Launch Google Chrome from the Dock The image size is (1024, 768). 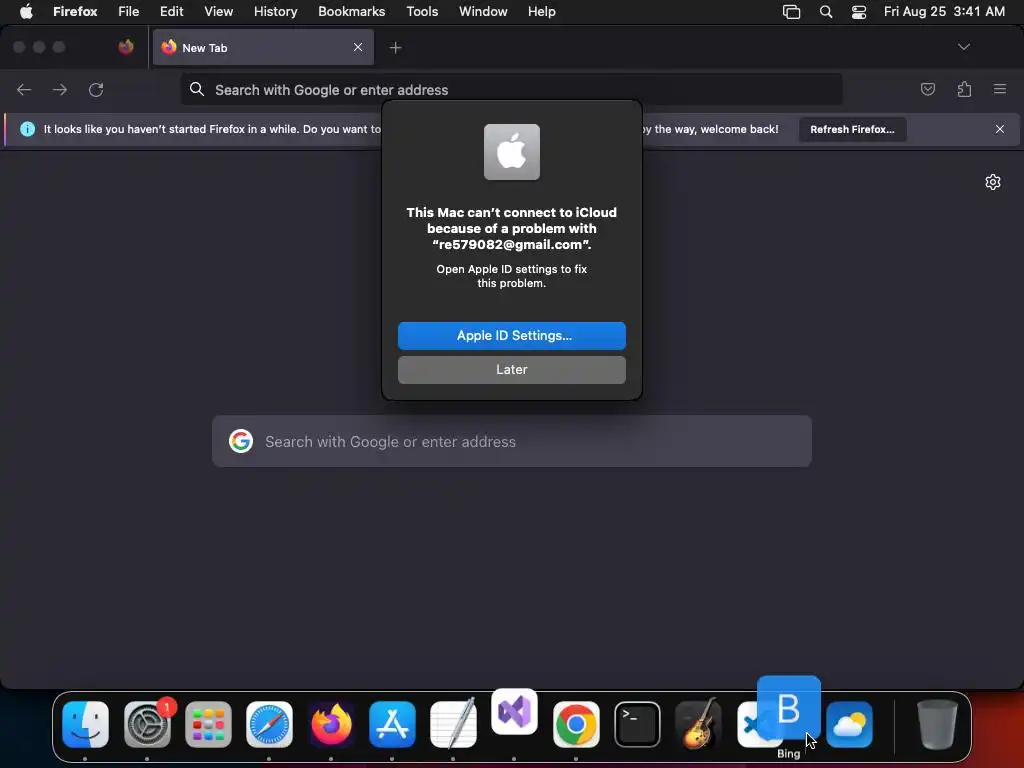(x=576, y=724)
